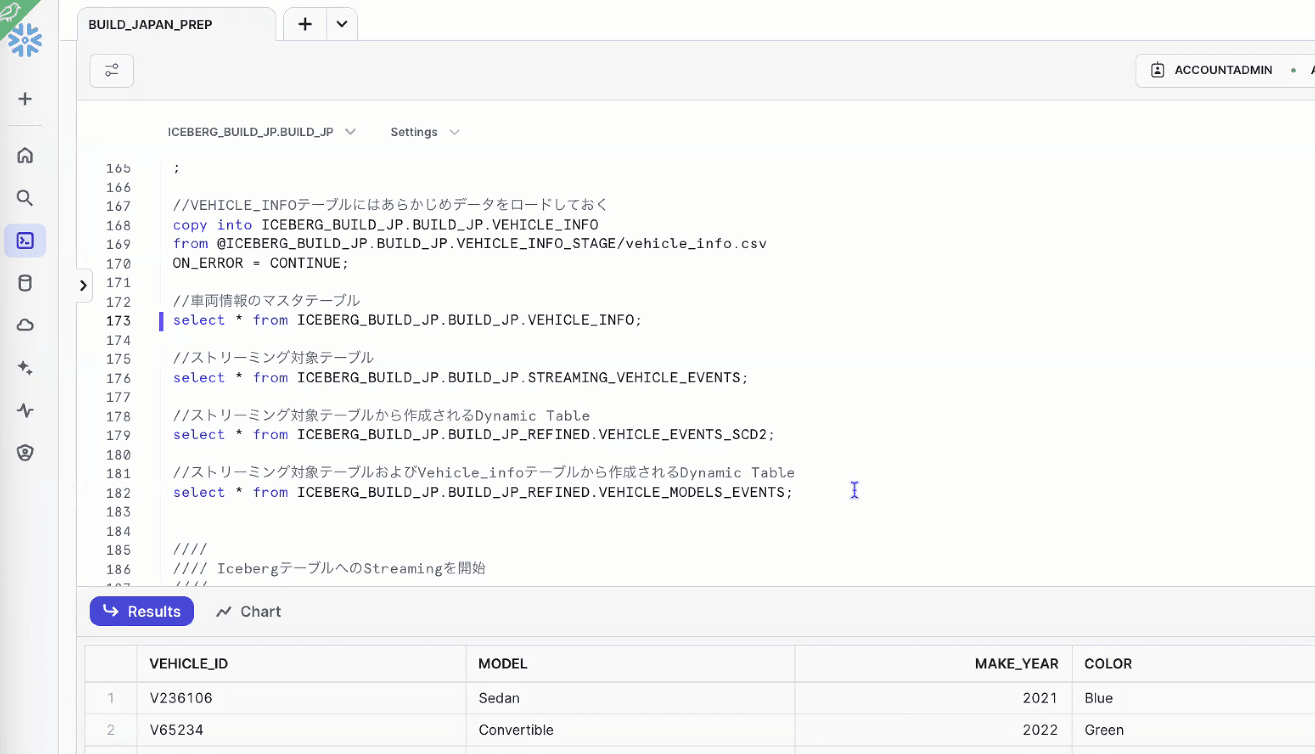Add a new worksheet tab
Viewport: 1315px width, 754px height.
[305, 24]
